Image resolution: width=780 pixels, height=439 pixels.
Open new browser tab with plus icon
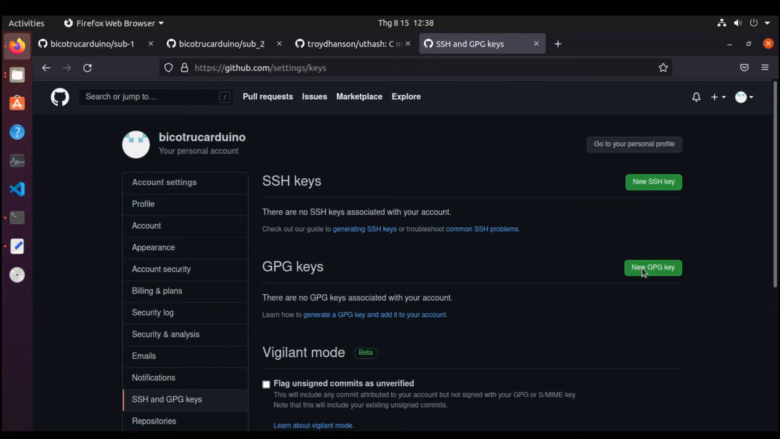click(558, 44)
